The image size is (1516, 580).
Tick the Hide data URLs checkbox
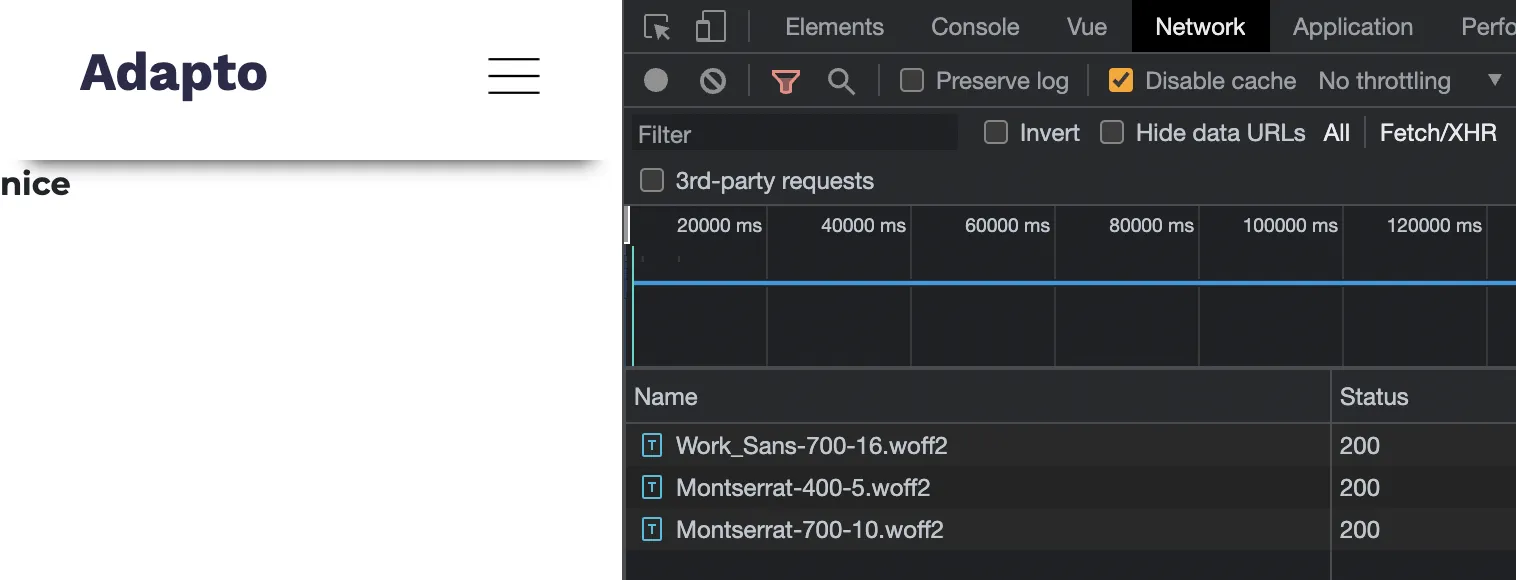pyautogui.click(x=1112, y=133)
